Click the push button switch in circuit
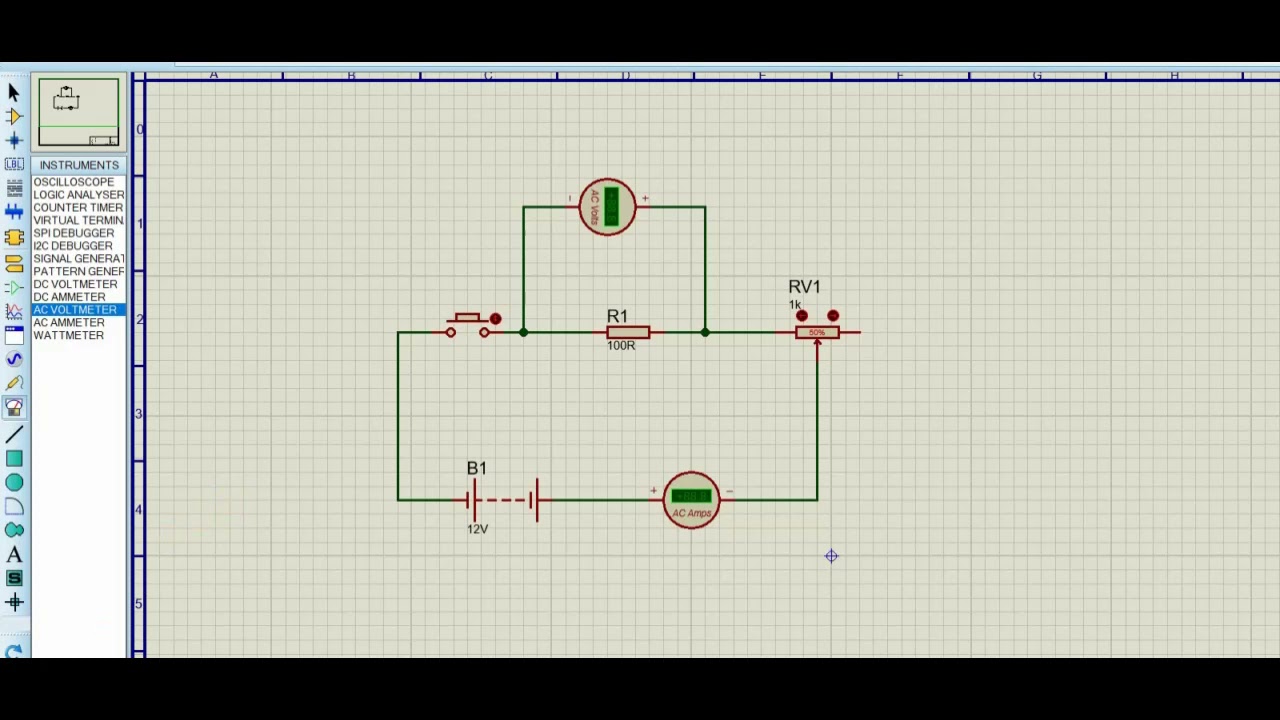Screen dimensions: 1280x720 (x=467, y=325)
